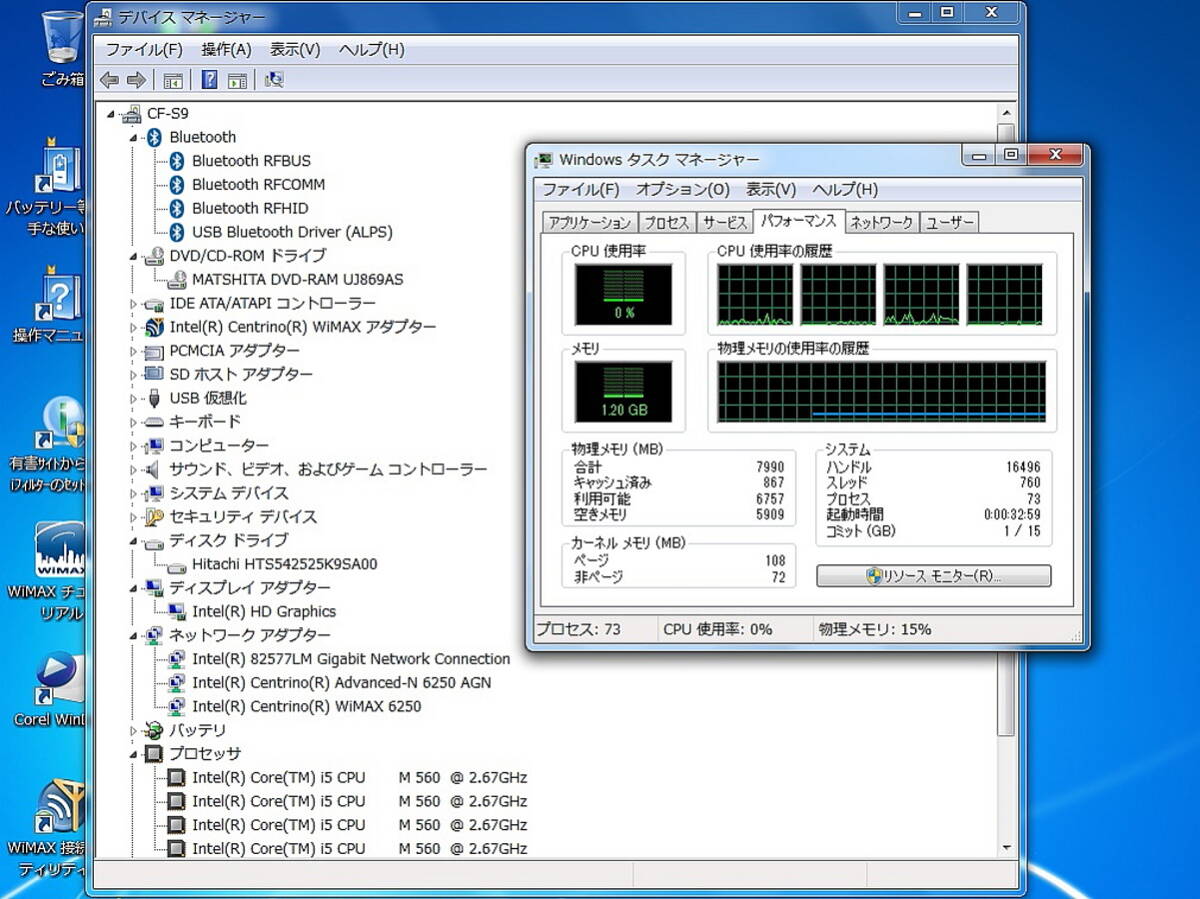This screenshot has width=1200, height=899.
Task: Toggle the action pane toolbar icon
Action: pyautogui.click(x=237, y=80)
